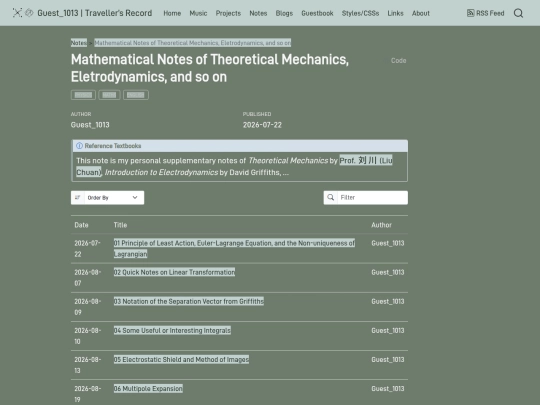This screenshot has width=540, height=405.
Task: Click Guest_1013 author in Electrostatic Shield row
Action: pos(388,359)
